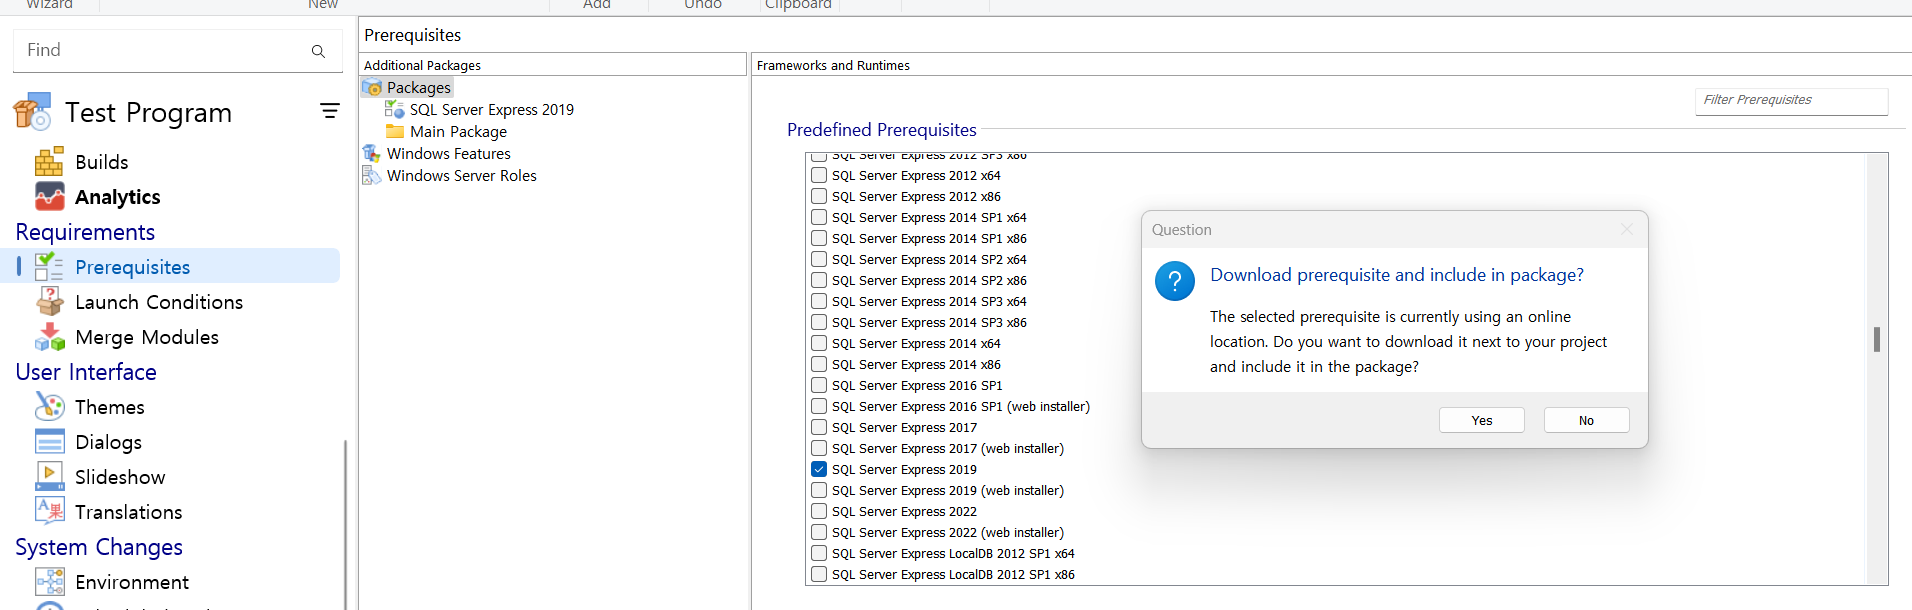
Task: Select the Packages tree node label
Action: 419,88
